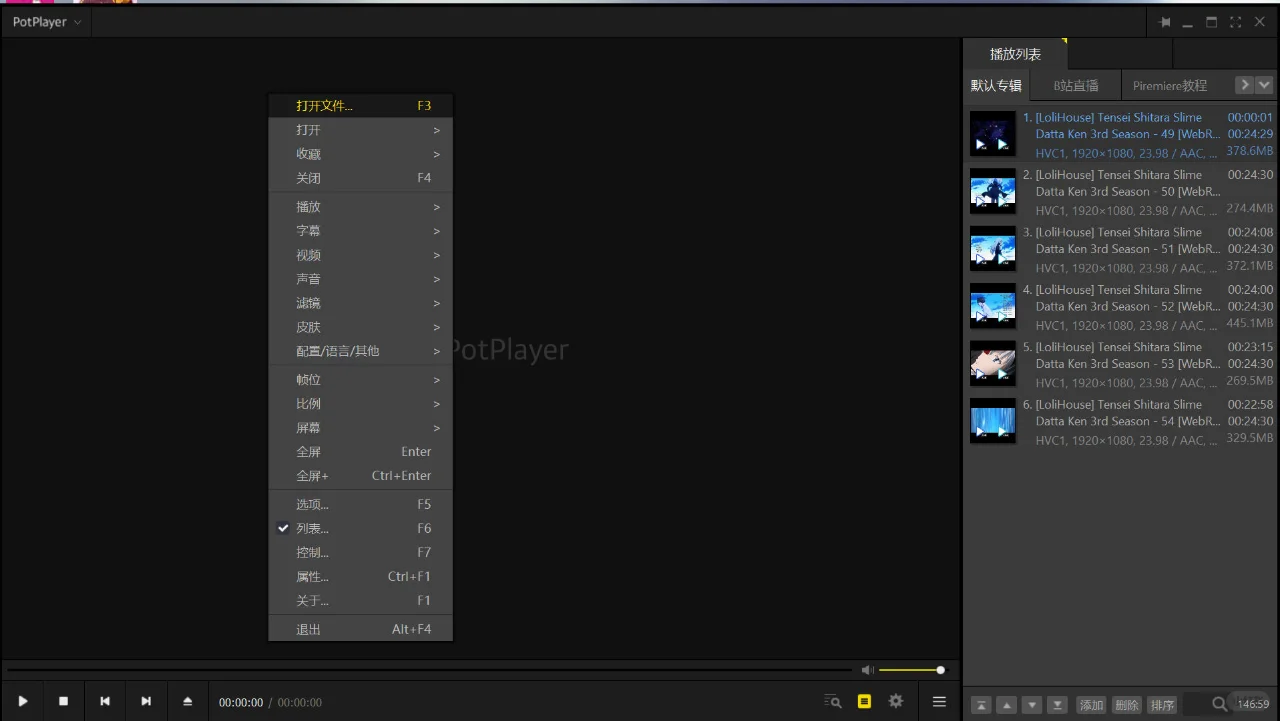Click the stop playback icon
This screenshot has width=1280, height=721.
coord(63,701)
